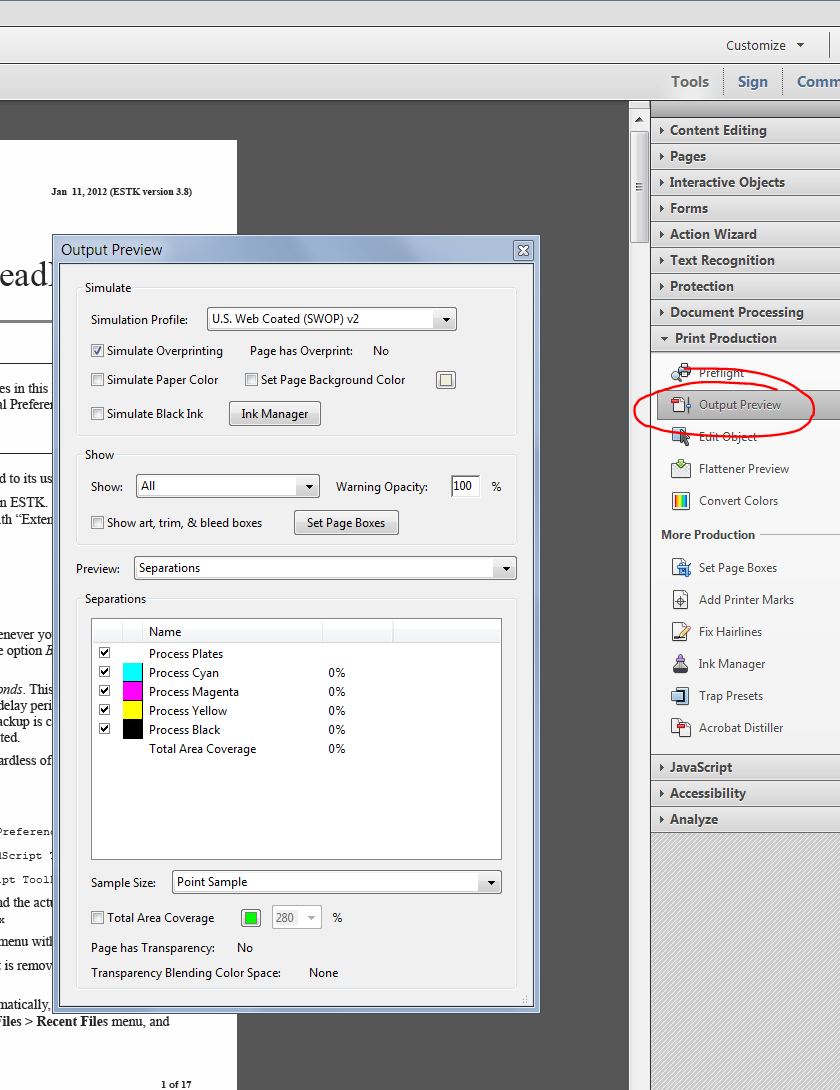Enable Simulate Paper Color checkbox

pos(98,380)
